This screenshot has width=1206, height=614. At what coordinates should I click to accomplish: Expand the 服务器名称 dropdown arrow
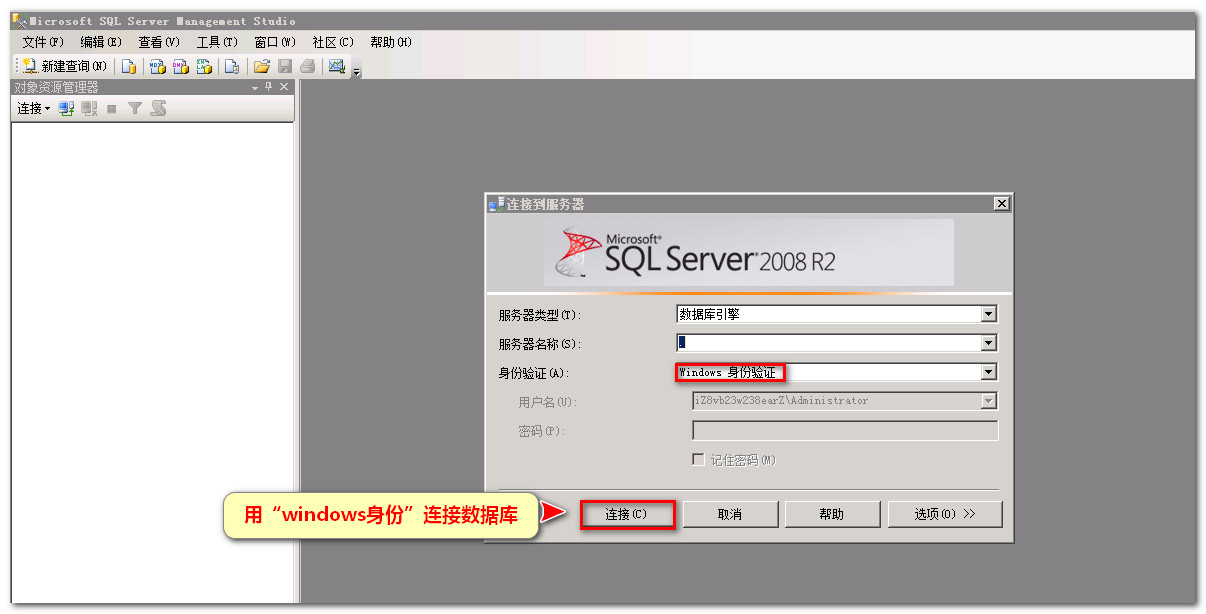pos(989,343)
